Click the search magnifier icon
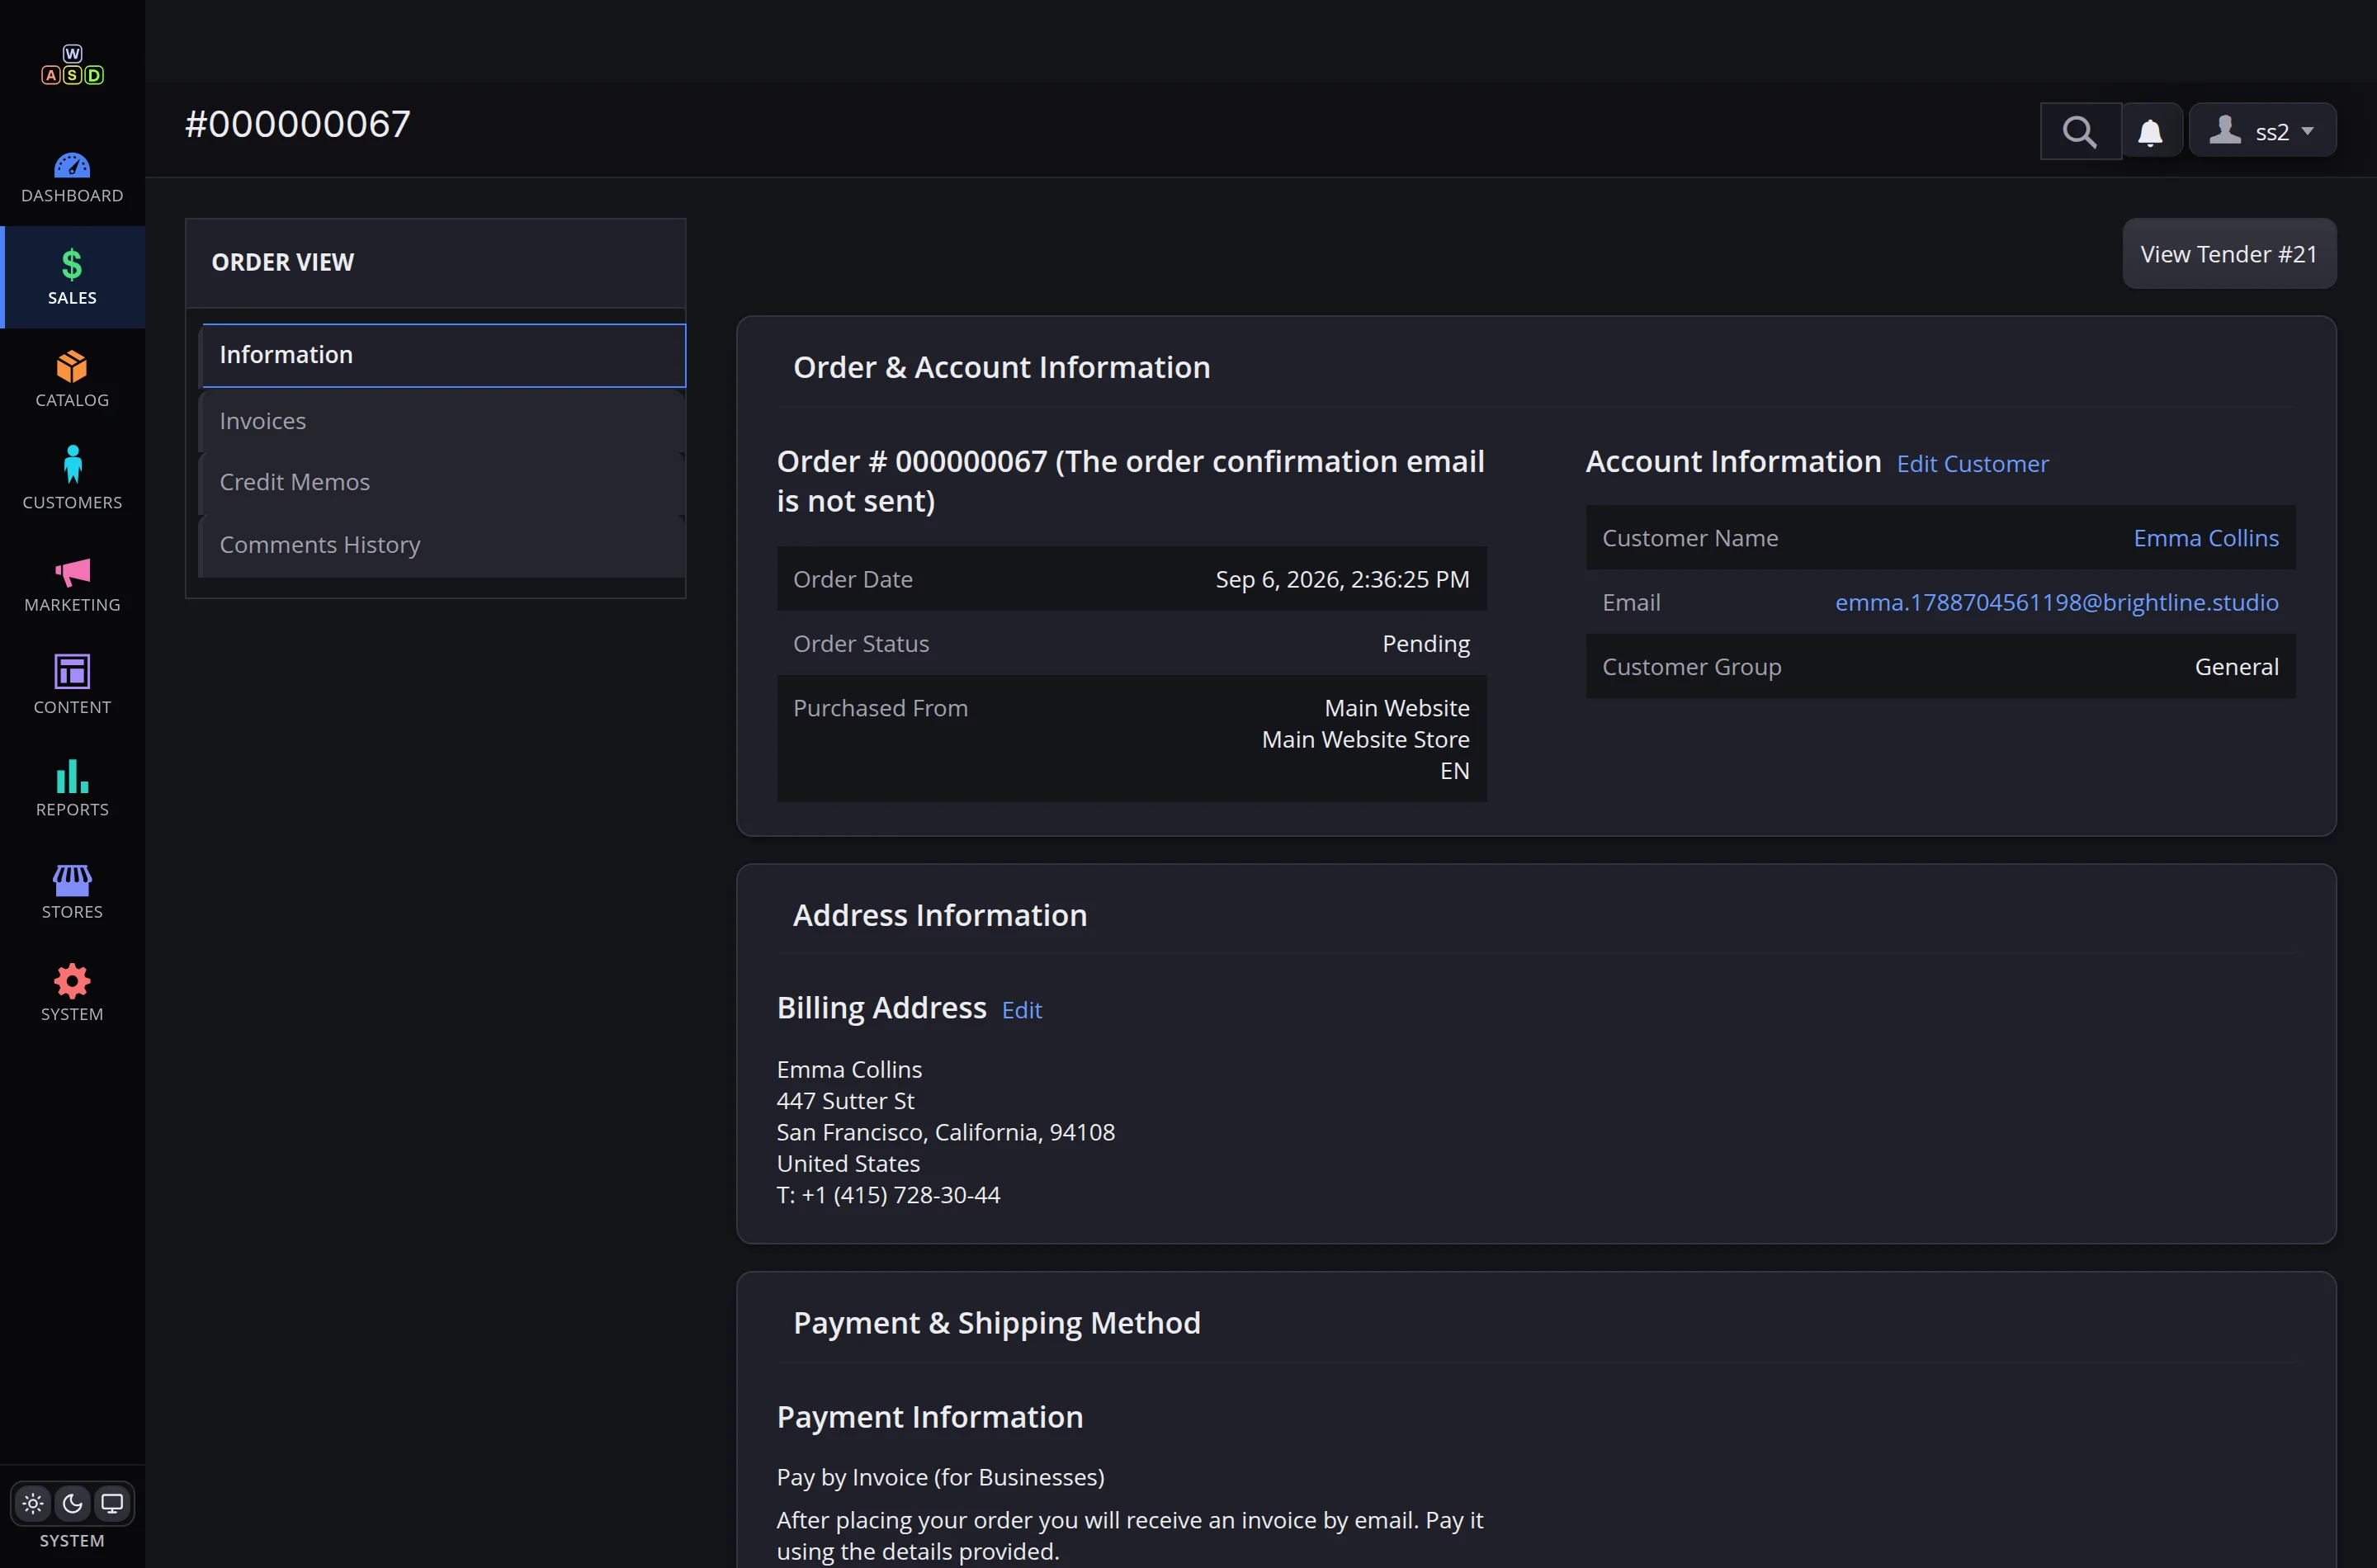Viewport: 2377px width, 1568px height. coord(2080,131)
